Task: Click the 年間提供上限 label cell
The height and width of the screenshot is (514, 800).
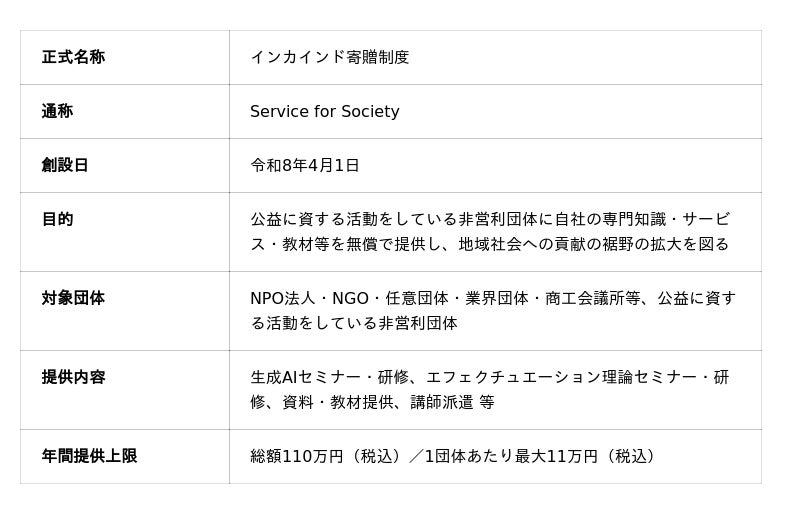Action: click(x=89, y=456)
